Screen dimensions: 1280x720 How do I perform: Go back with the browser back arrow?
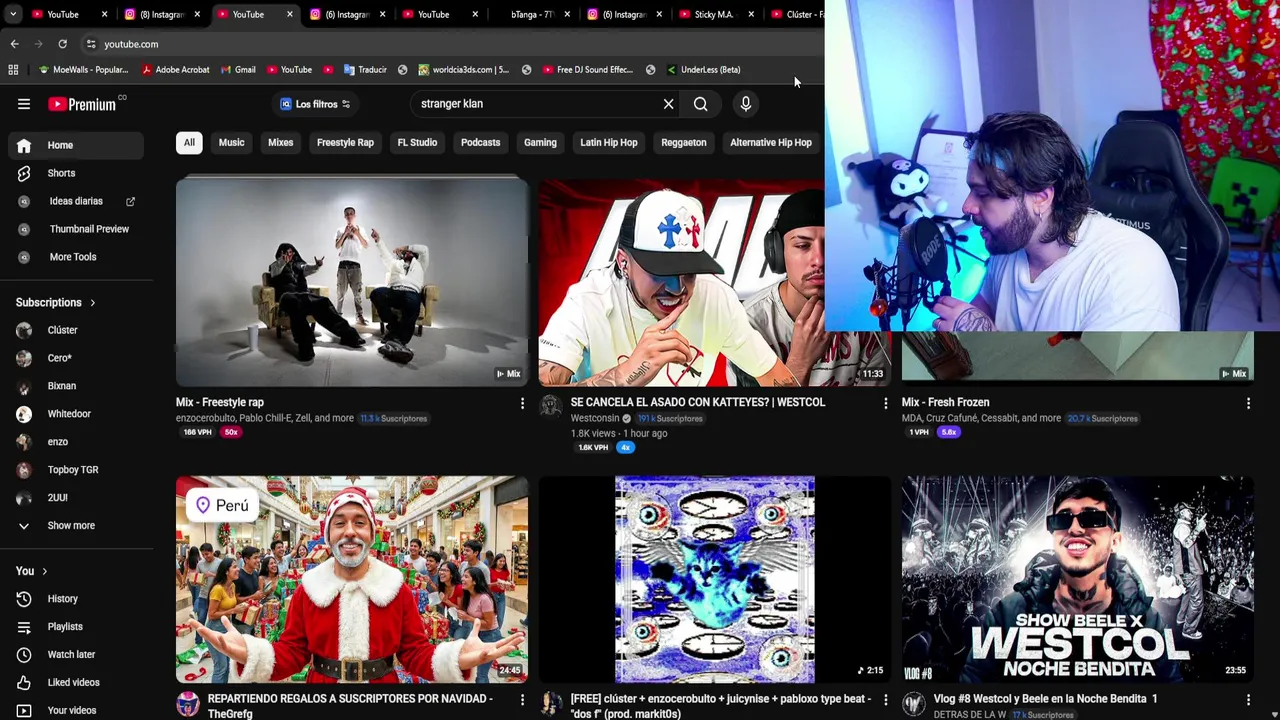point(14,44)
